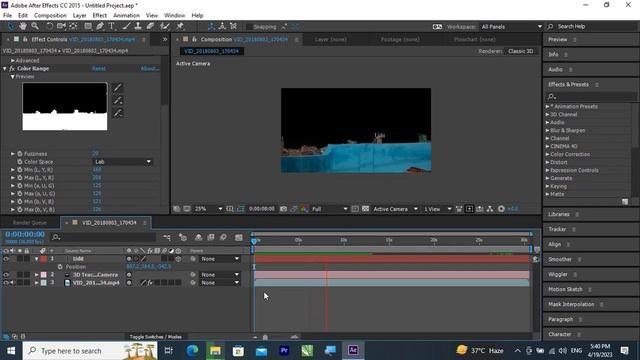Open Microsoft Edge from the taskbar
Viewport: 640px width, 360px height.
coord(192,350)
